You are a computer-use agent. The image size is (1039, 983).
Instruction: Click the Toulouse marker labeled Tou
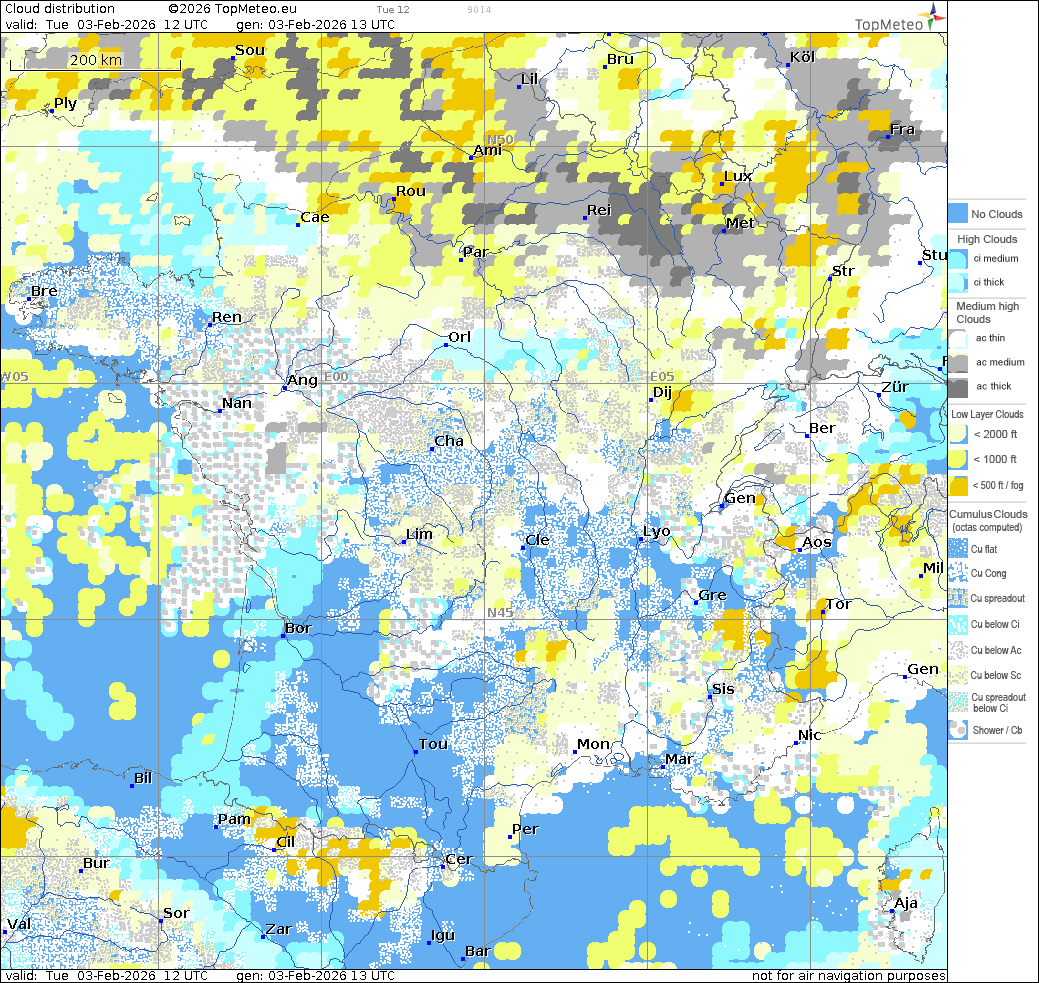pyautogui.click(x=415, y=752)
